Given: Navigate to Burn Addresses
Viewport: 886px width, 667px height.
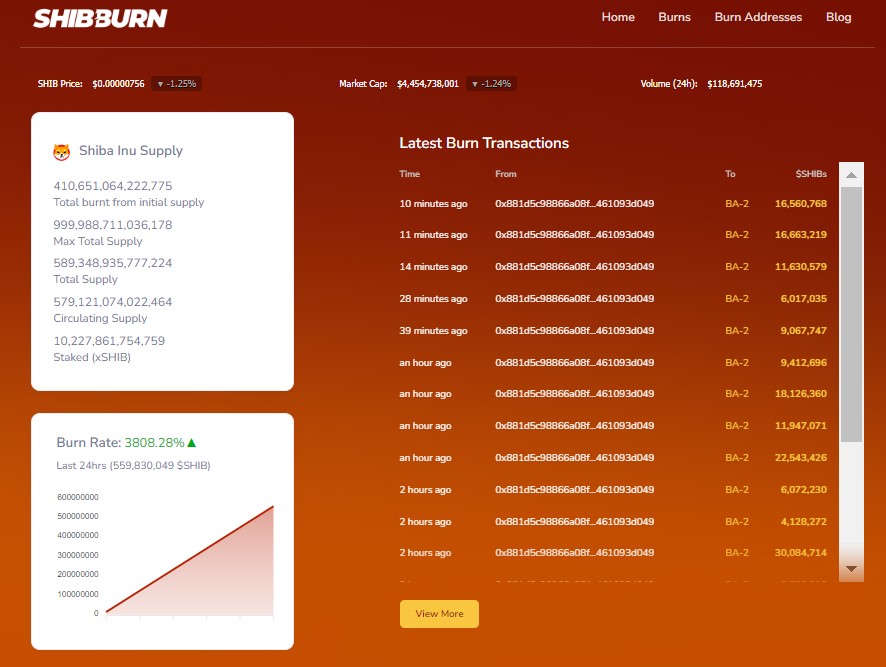Looking at the screenshot, I should click(758, 17).
